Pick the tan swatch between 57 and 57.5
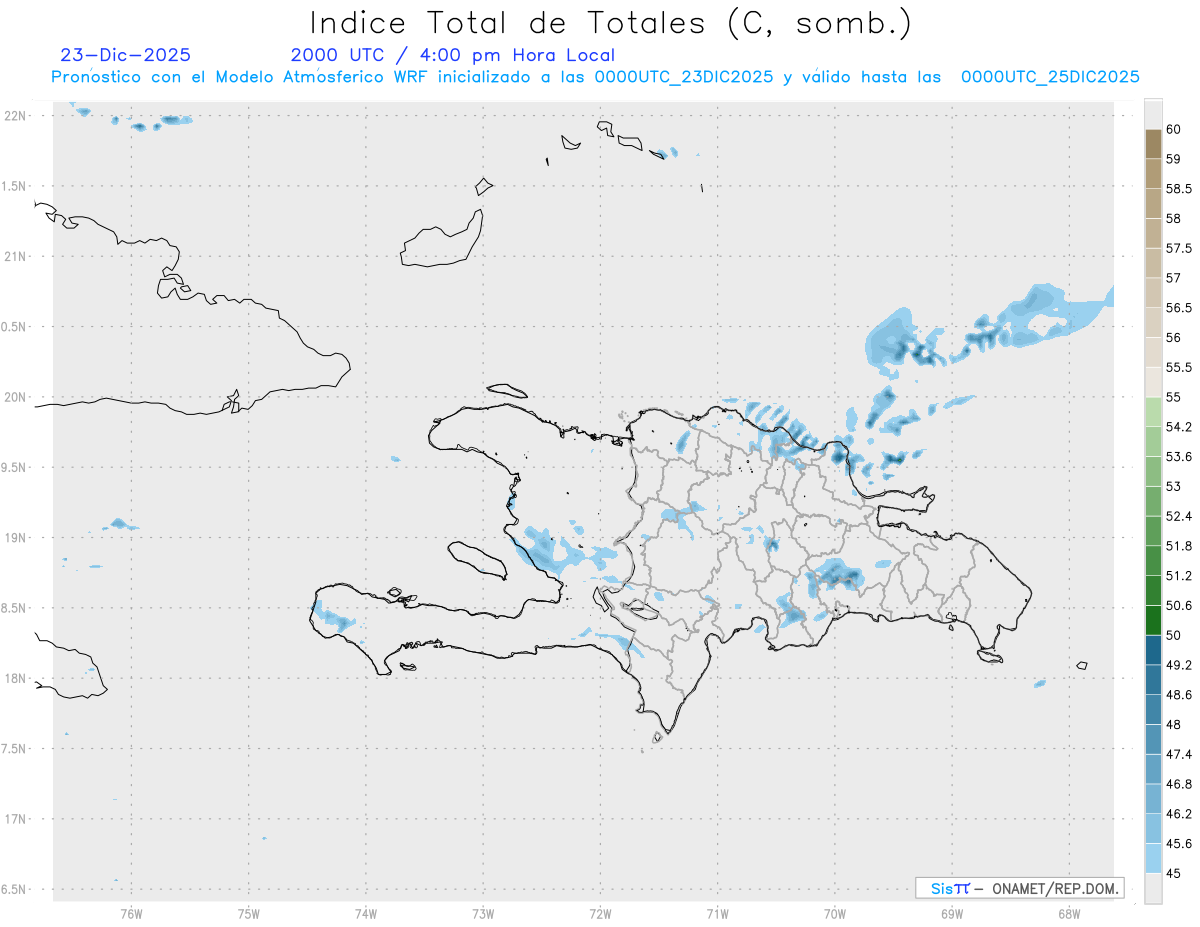The image size is (1200, 927). tap(1153, 263)
